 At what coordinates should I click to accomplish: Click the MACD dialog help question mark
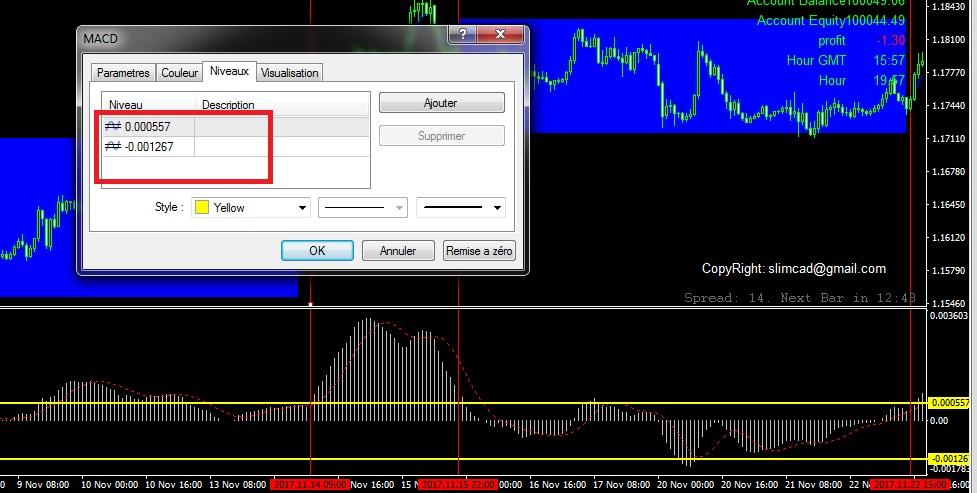(461, 36)
